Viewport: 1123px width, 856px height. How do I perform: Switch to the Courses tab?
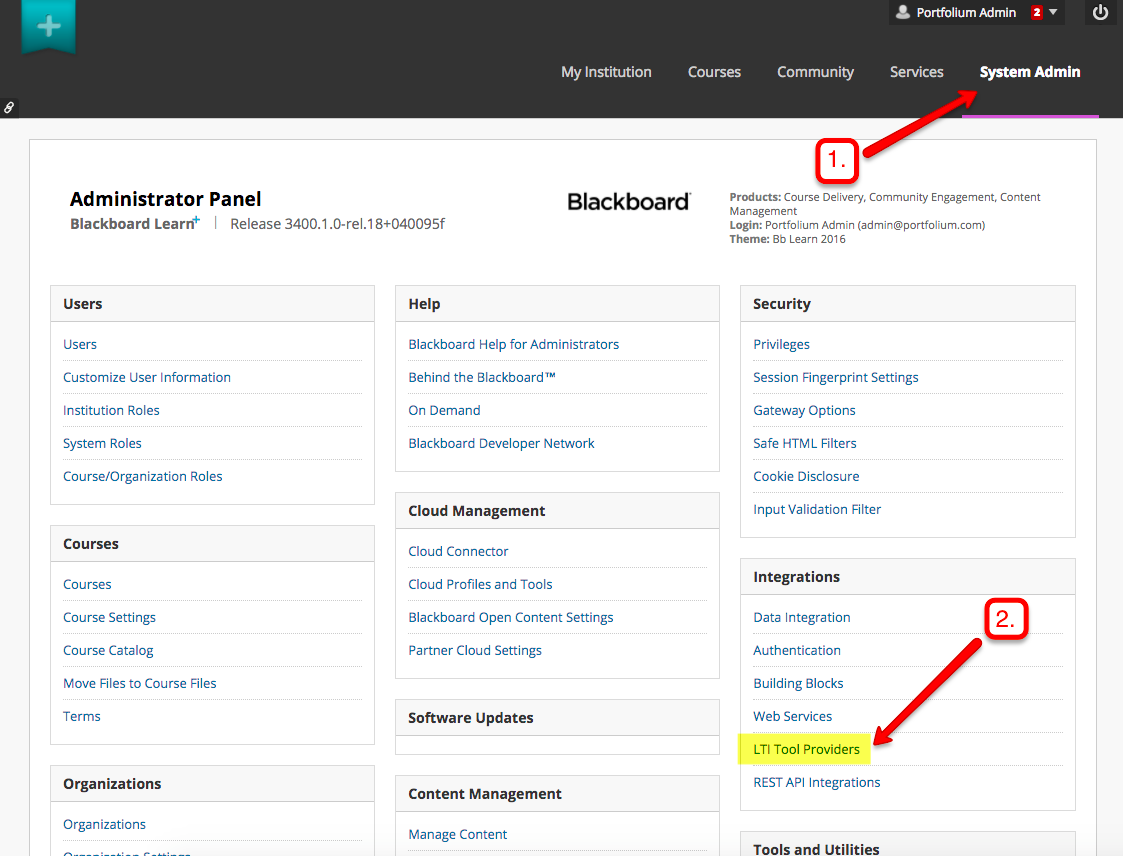click(x=714, y=72)
